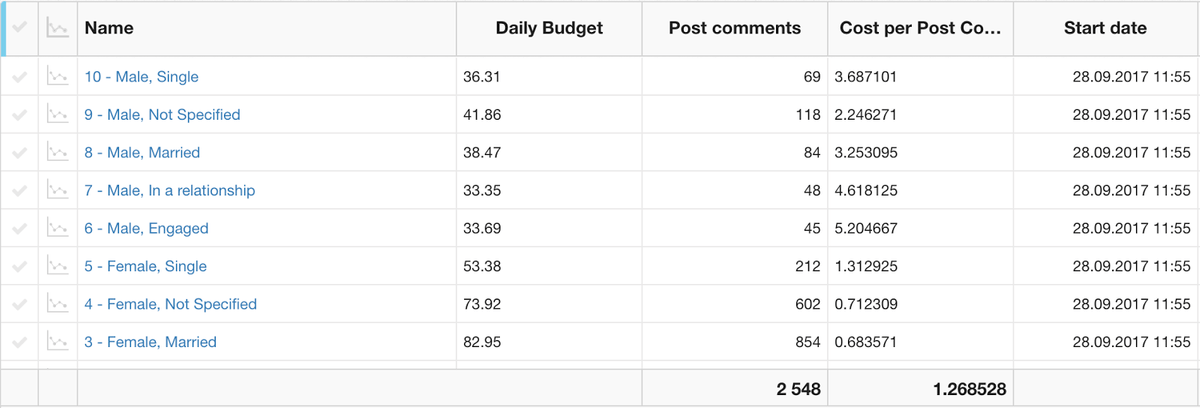Open chart icon for 8 - Male, Married
This screenshot has width=1200, height=408.
(58, 152)
